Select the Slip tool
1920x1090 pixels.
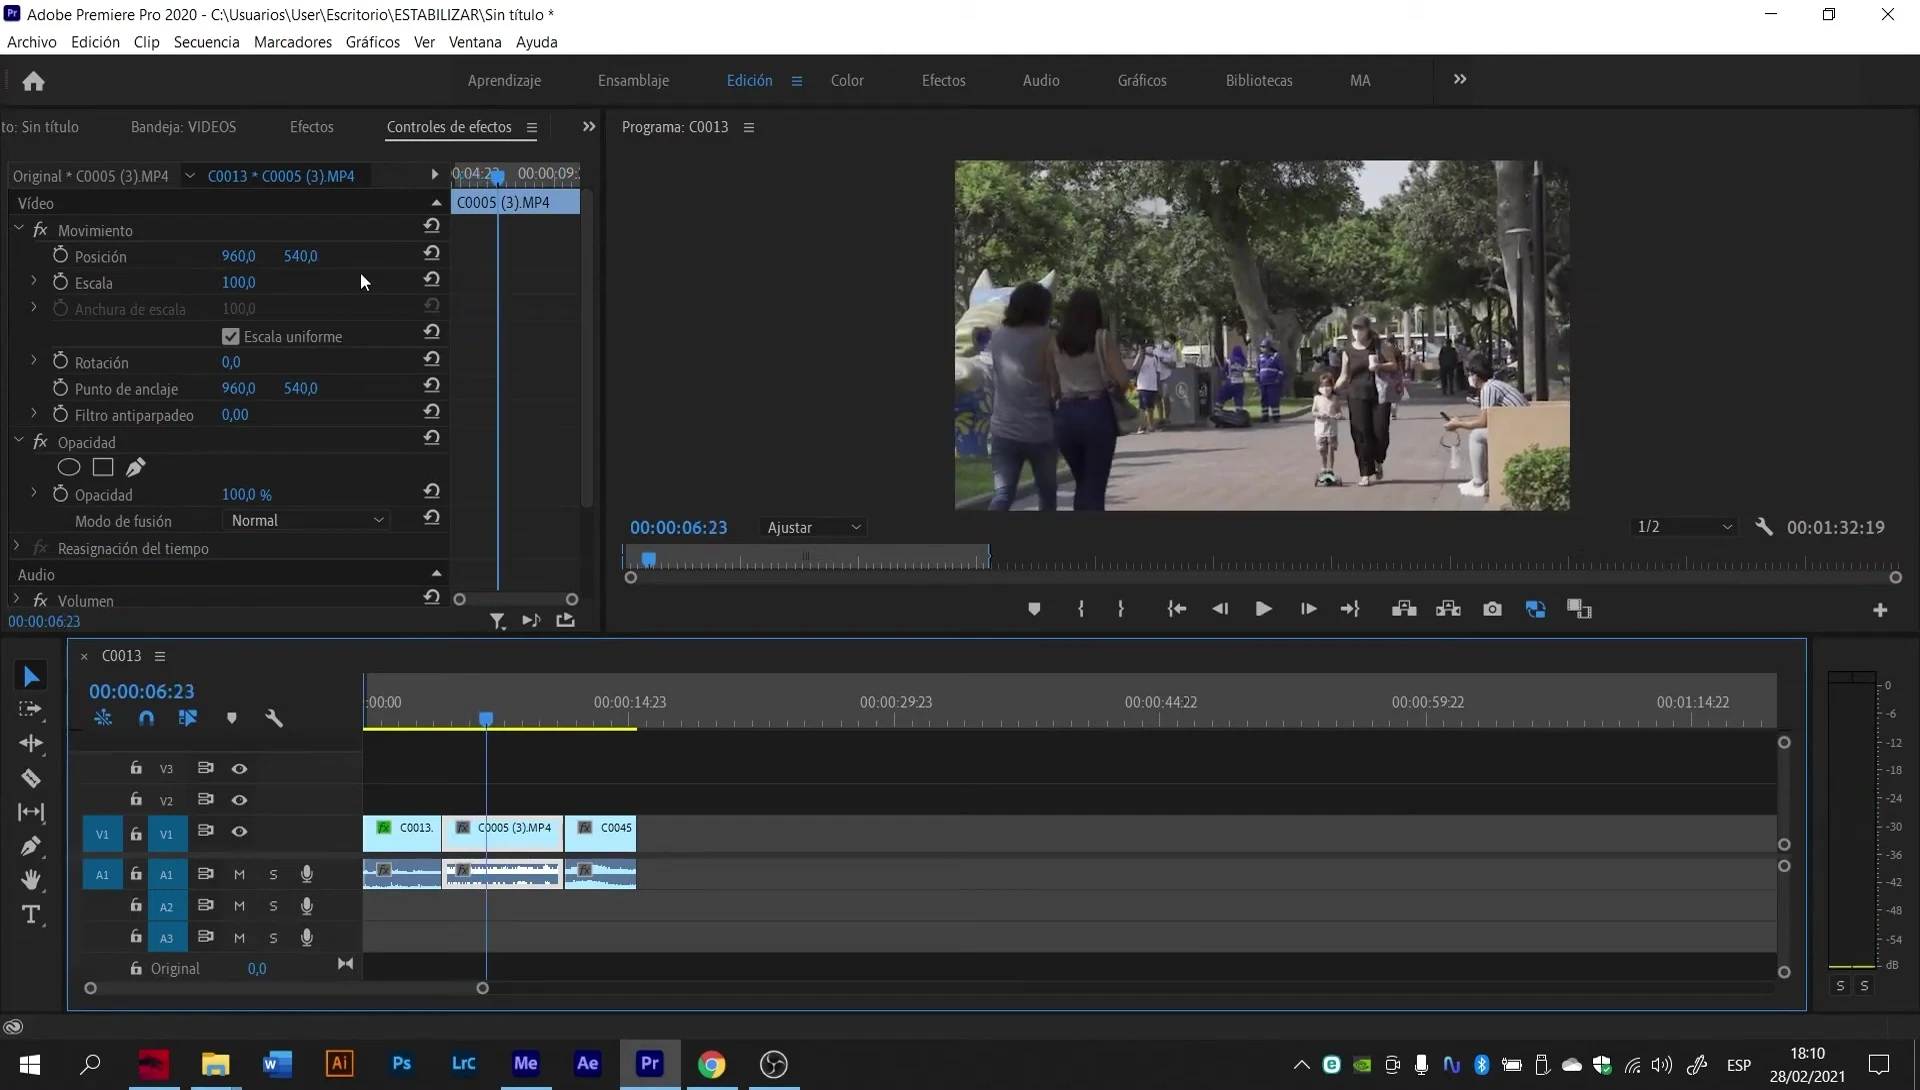(31, 812)
